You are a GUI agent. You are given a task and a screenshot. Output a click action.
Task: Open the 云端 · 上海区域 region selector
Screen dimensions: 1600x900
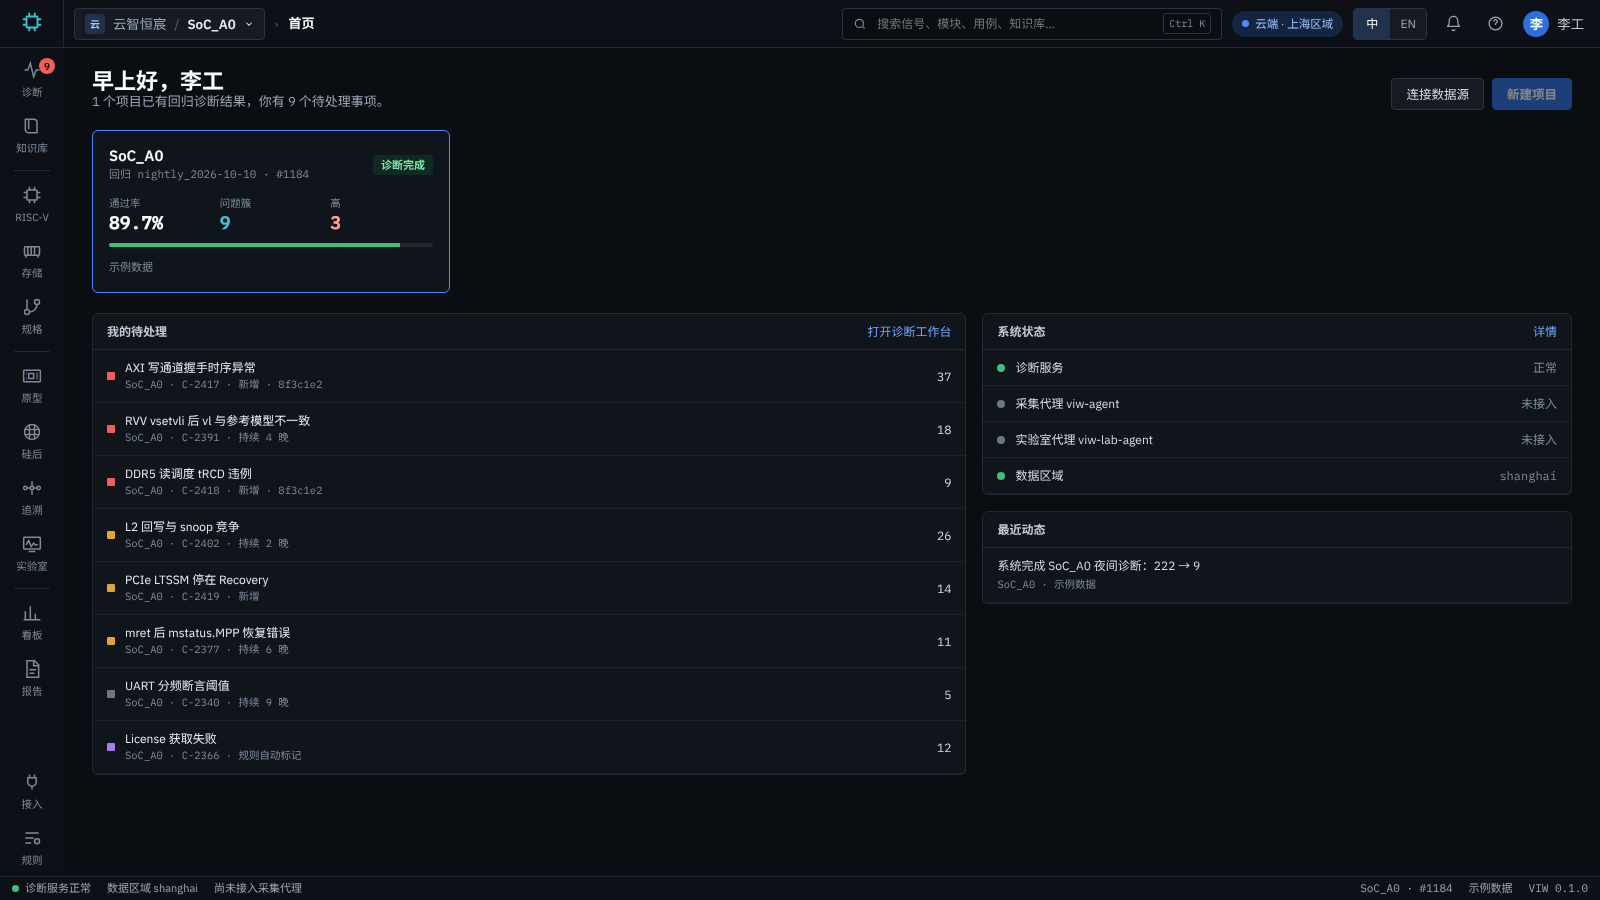pyautogui.click(x=1287, y=24)
